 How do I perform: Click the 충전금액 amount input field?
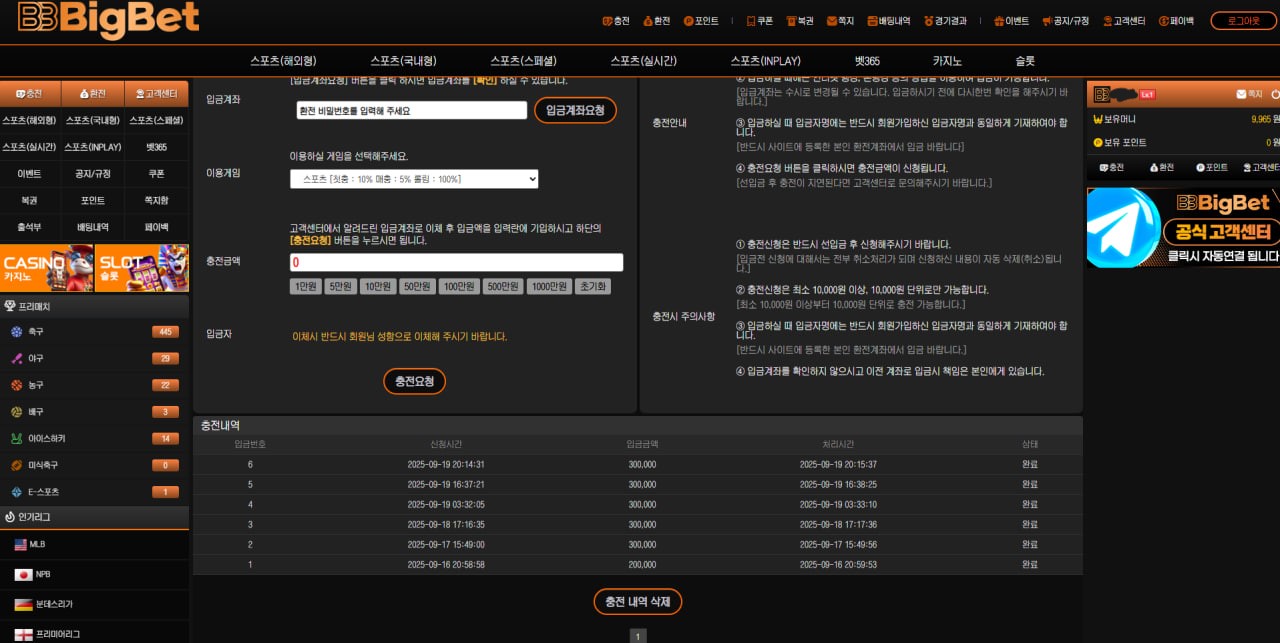tap(456, 263)
